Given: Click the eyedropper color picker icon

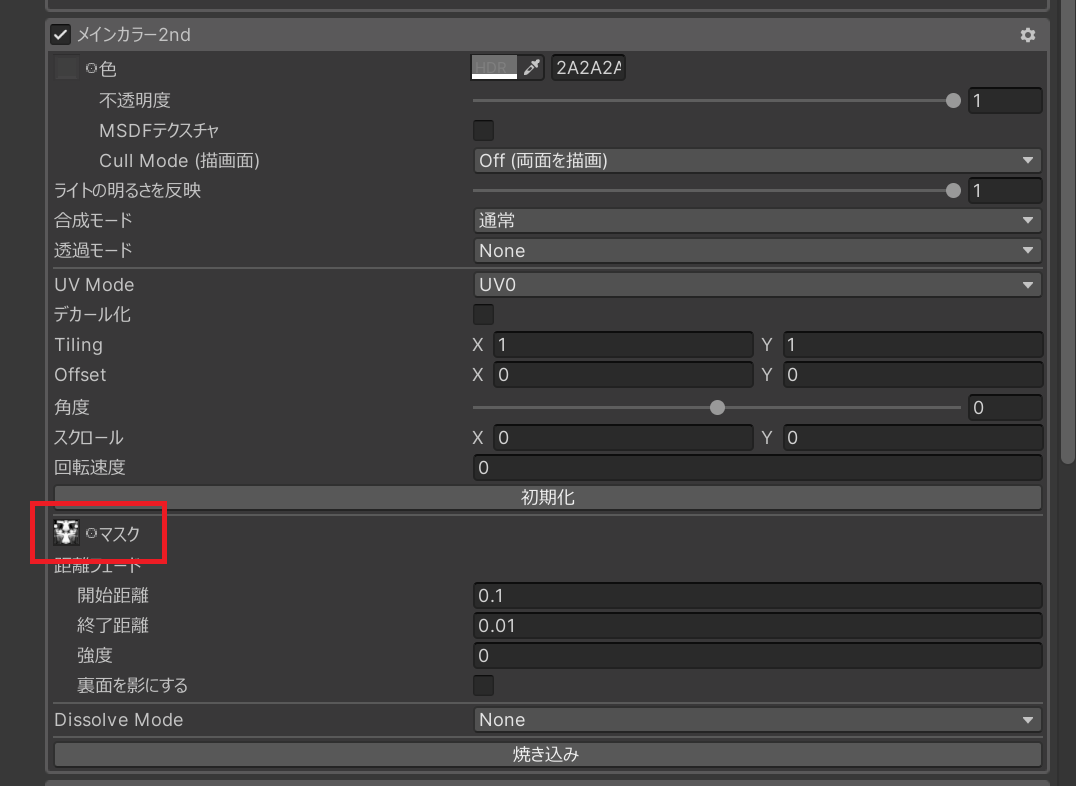Looking at the screenshot, I should coord(533,68).
